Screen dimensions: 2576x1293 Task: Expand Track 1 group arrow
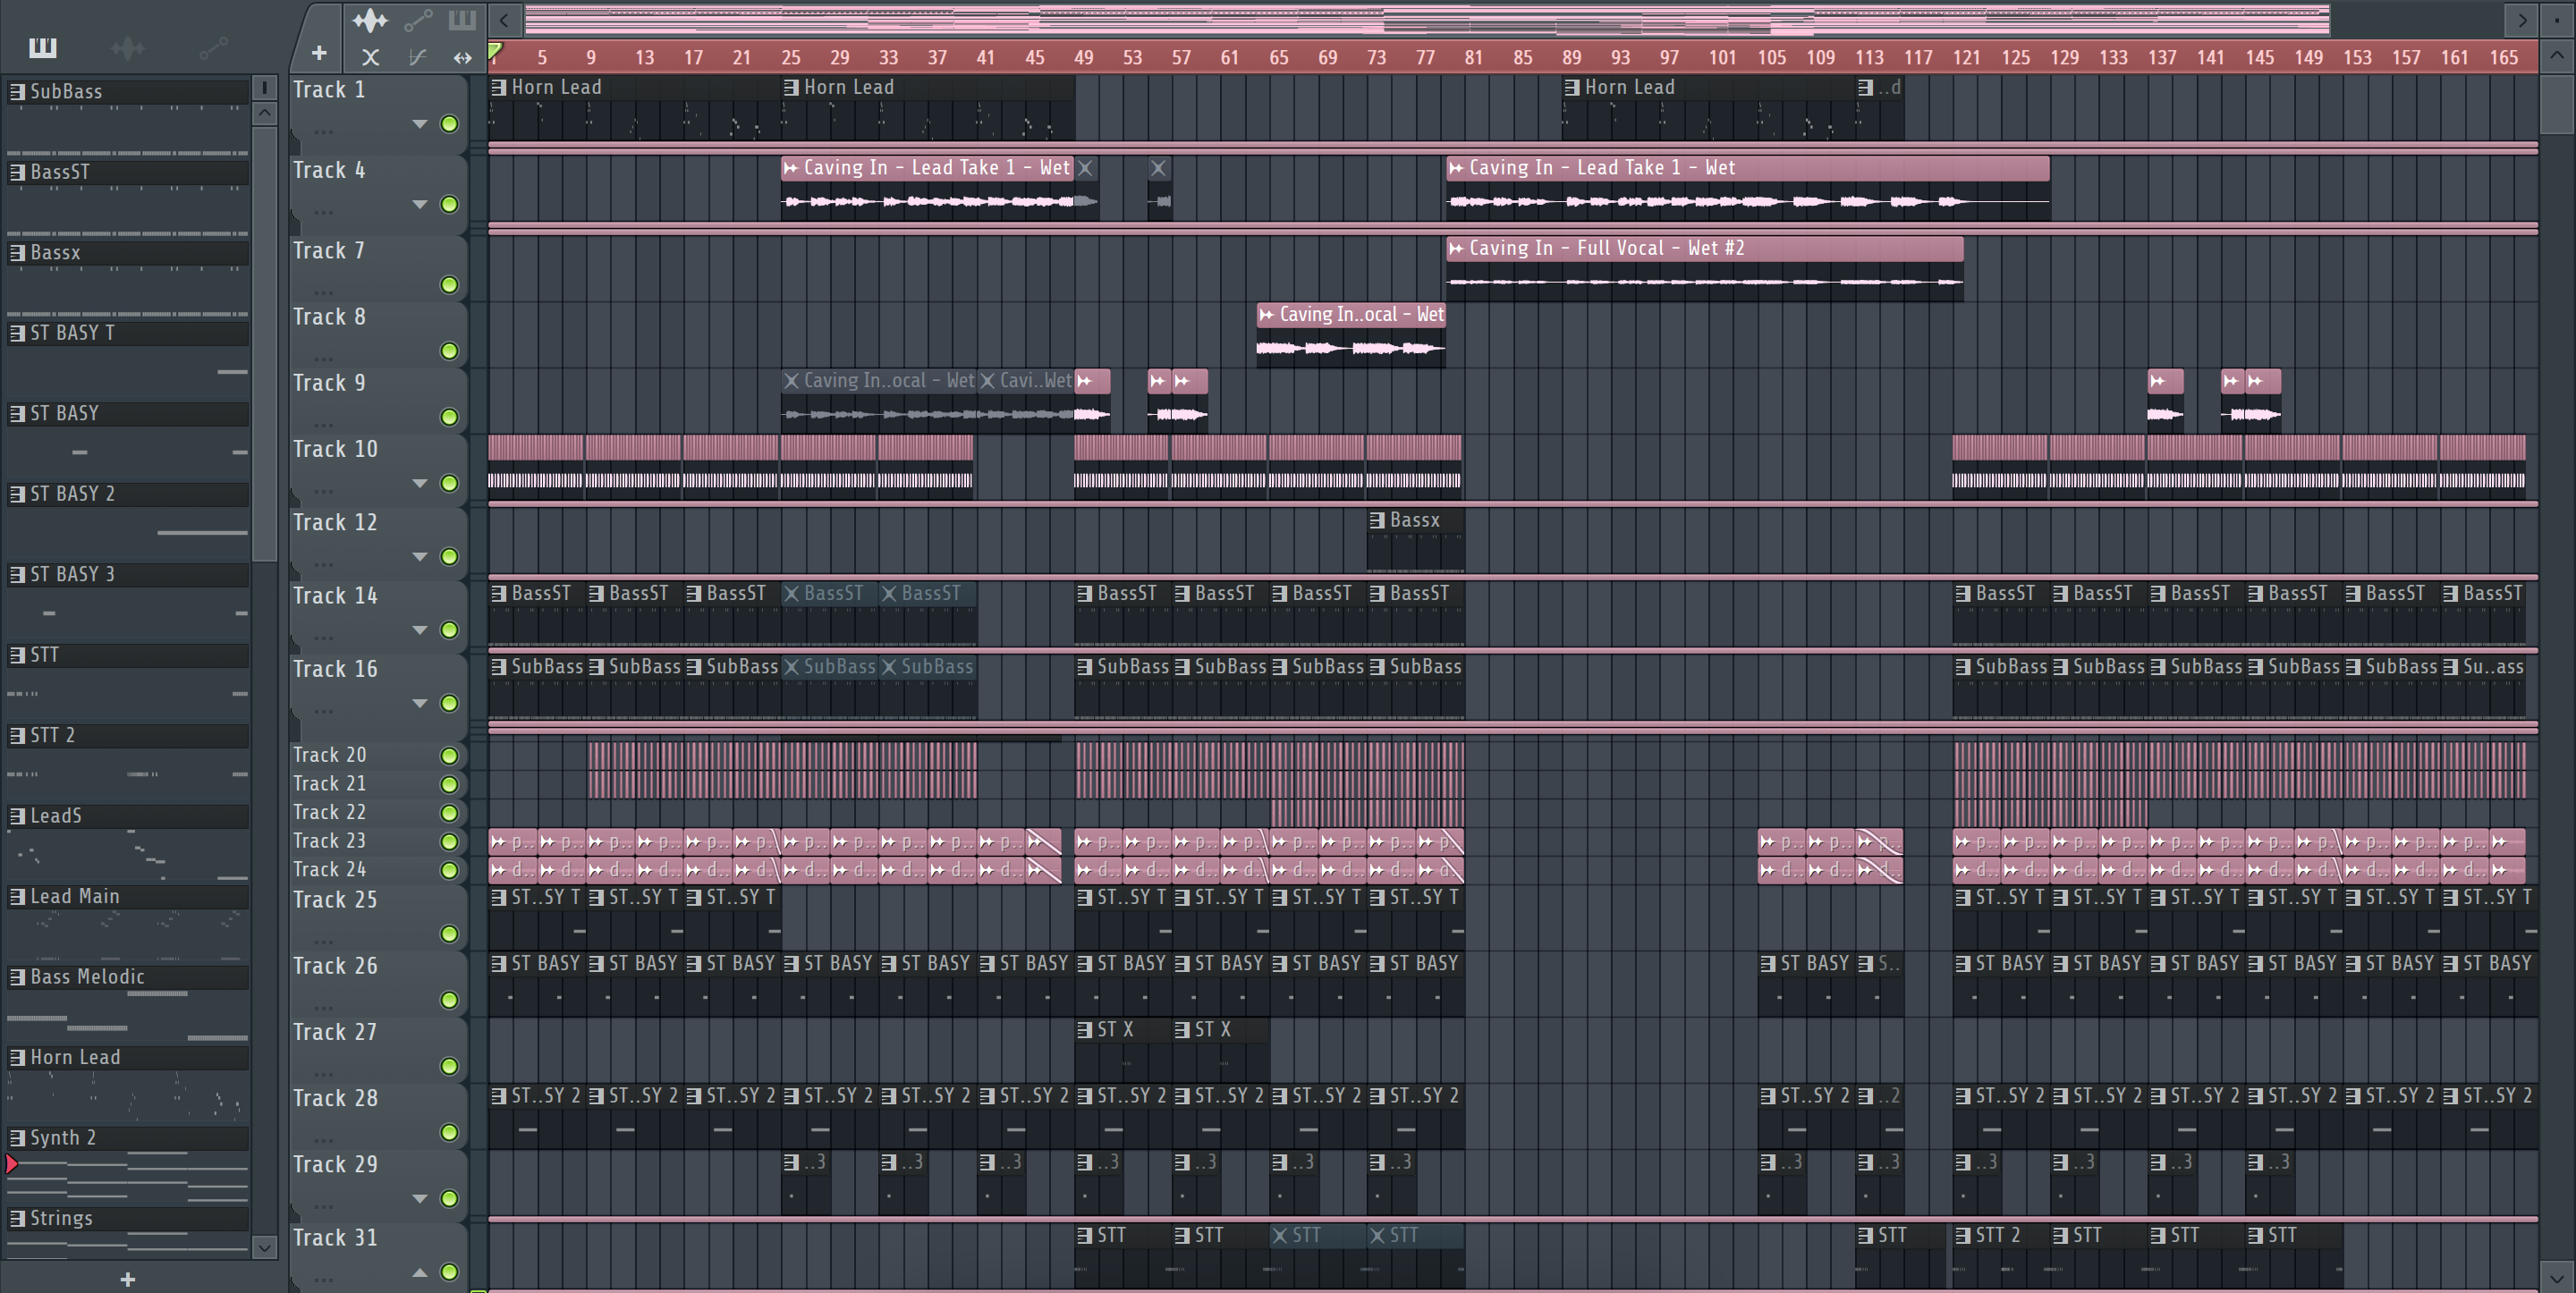pyautogui.click(x=420, y=124)
